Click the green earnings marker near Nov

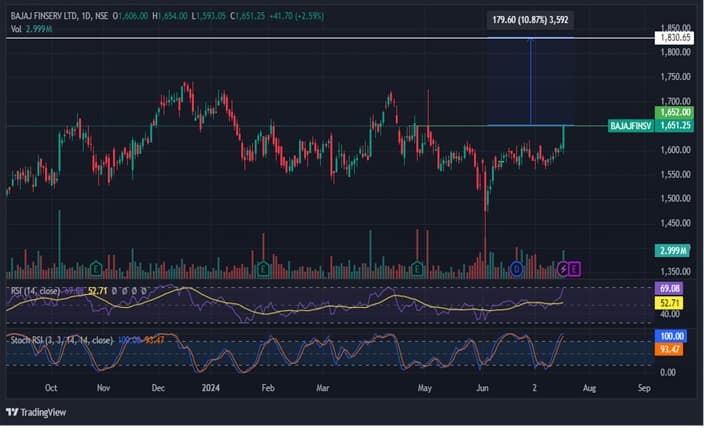click(96, 269)
